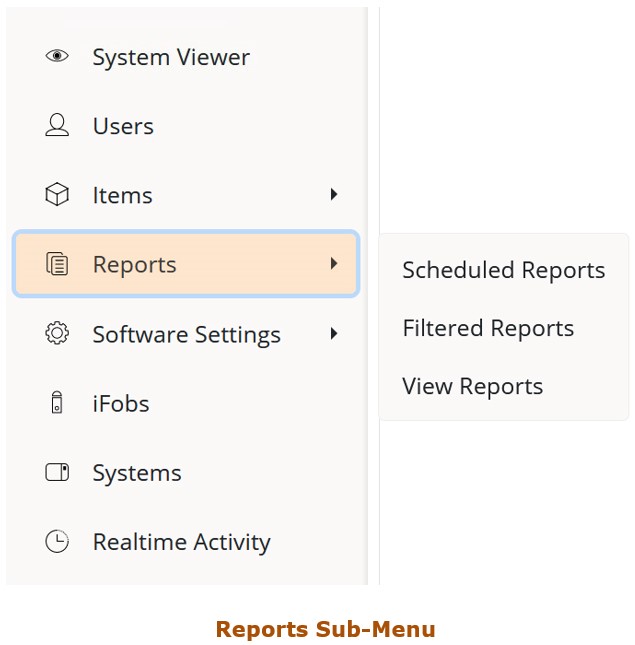Click the key fob icon for iFobs
635x645 pixels.
tap(57, 404)
